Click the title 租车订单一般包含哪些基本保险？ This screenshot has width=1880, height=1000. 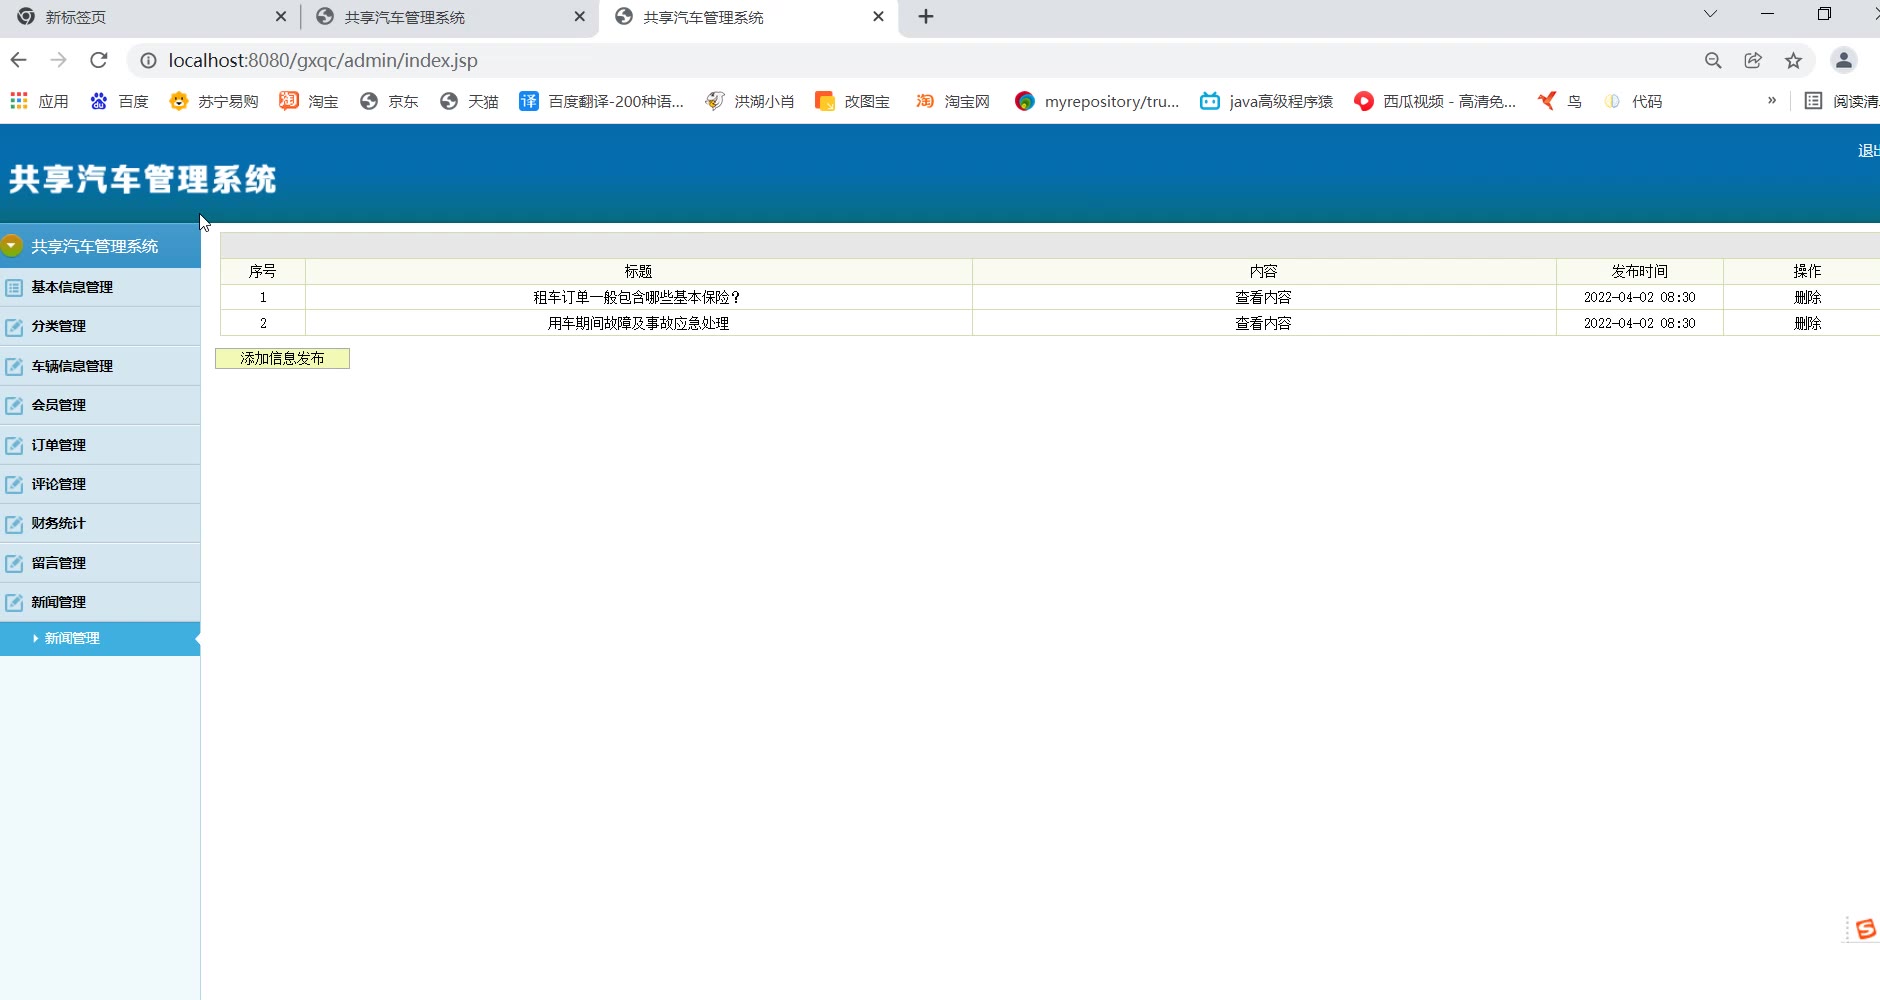point(638,297)
